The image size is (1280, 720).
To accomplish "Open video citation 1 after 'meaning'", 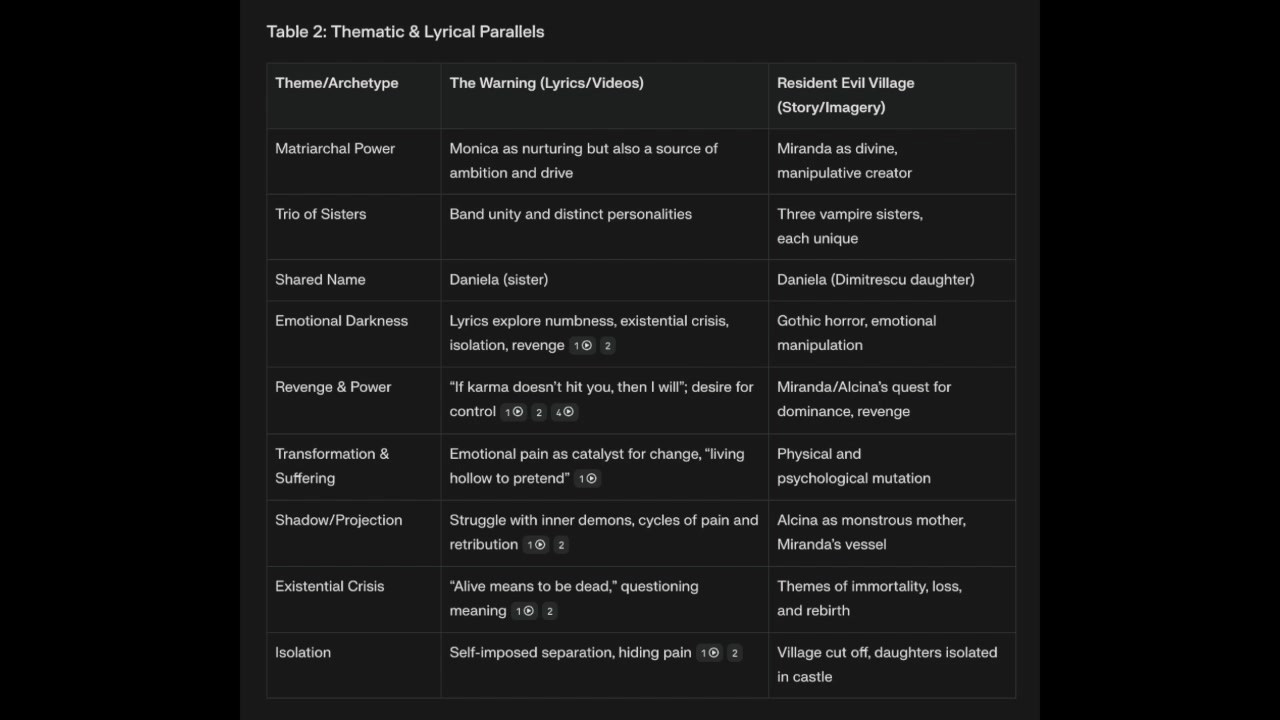I will tap(524, 611).
